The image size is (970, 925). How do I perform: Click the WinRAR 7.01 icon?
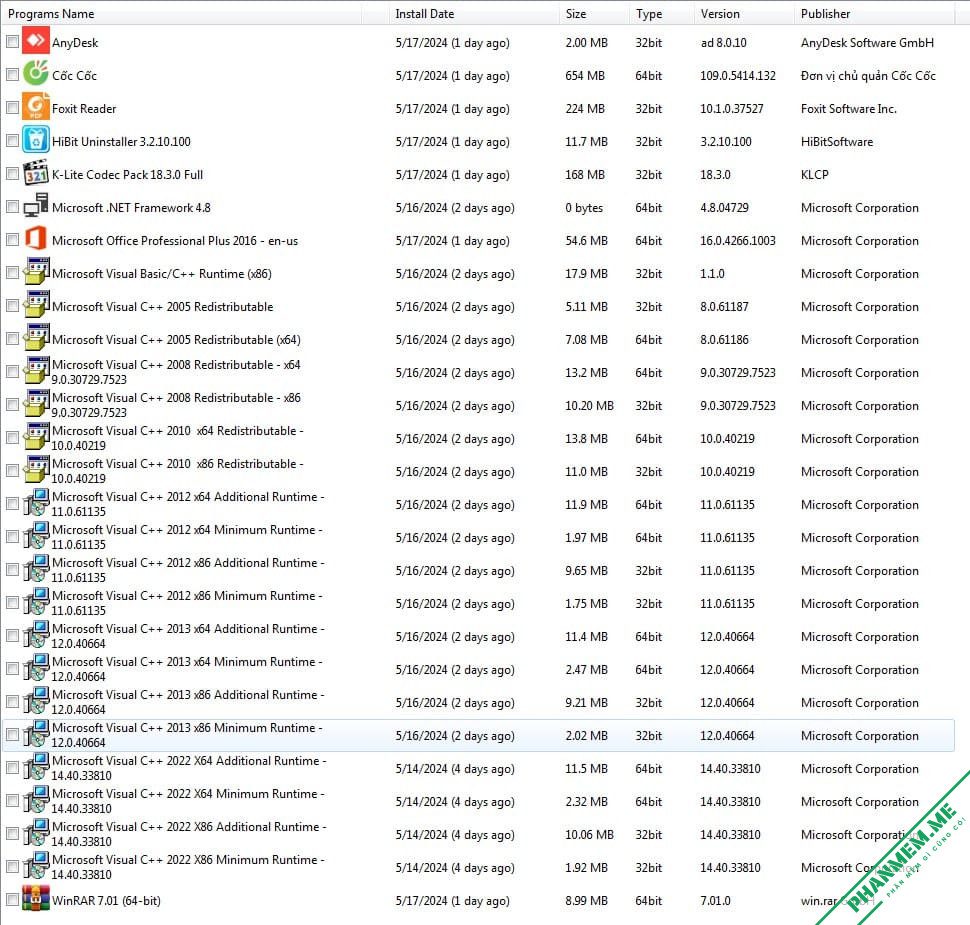[36, 898]
